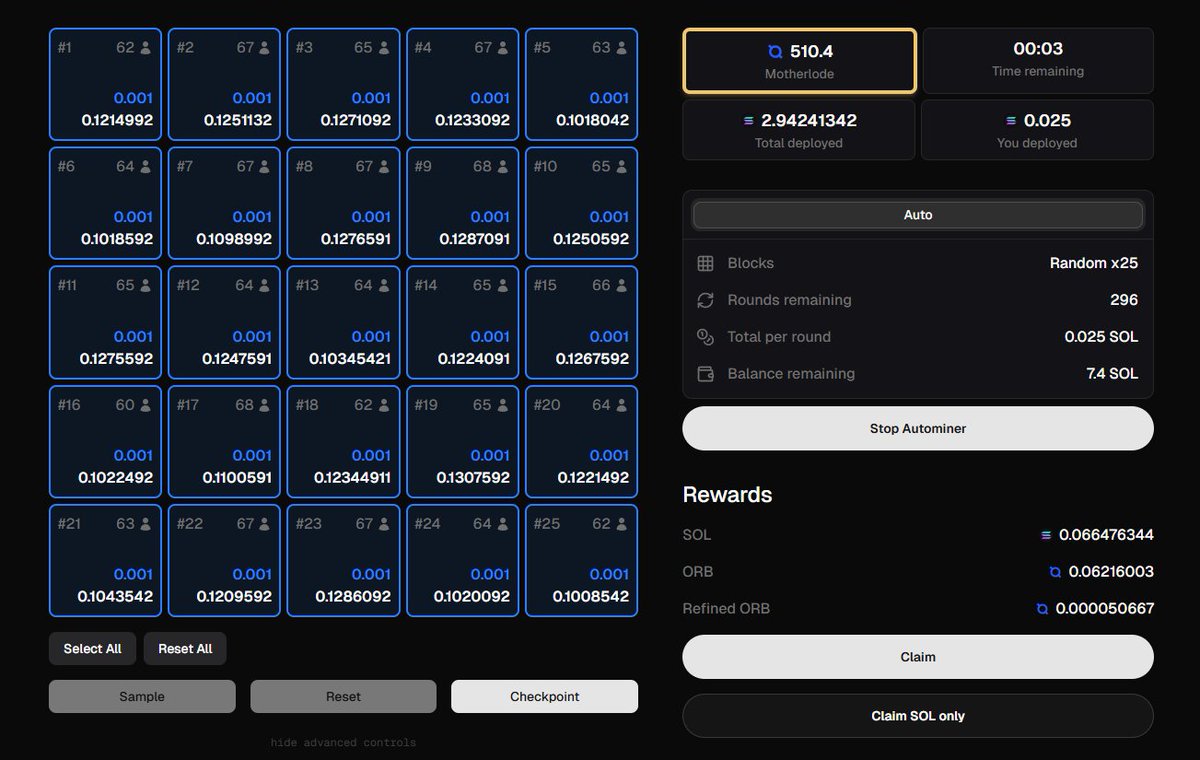Click the ORB icon in Motherlode card
Screen dimensions: 1200x760
click(x=775, y=51)
